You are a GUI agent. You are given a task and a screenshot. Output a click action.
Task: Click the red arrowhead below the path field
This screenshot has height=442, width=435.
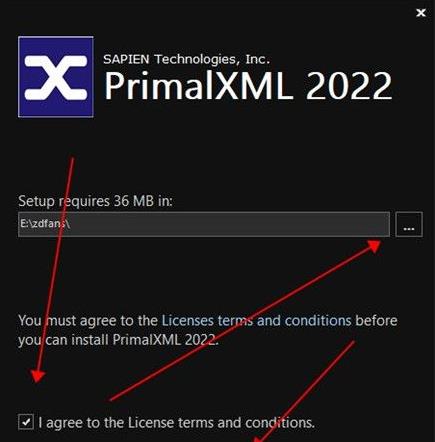coord(374,246)
